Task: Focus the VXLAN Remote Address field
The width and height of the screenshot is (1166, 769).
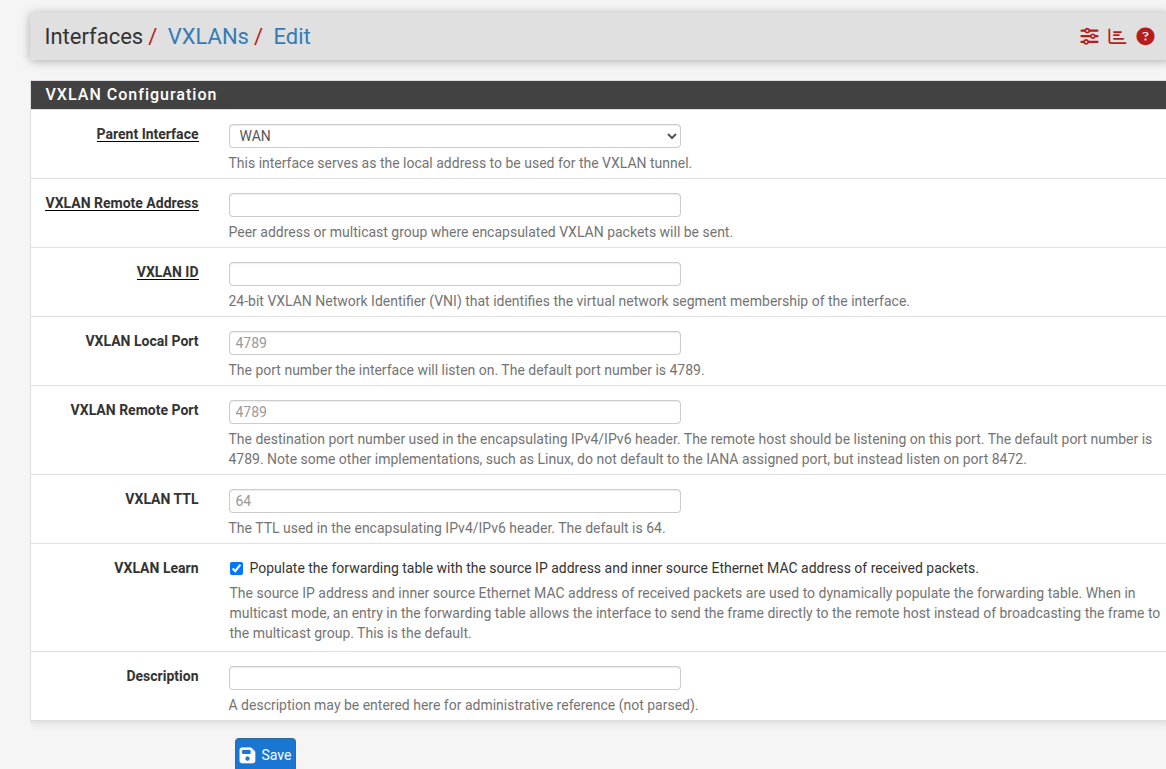Action: pyautogui.click(x=454, y=205)
